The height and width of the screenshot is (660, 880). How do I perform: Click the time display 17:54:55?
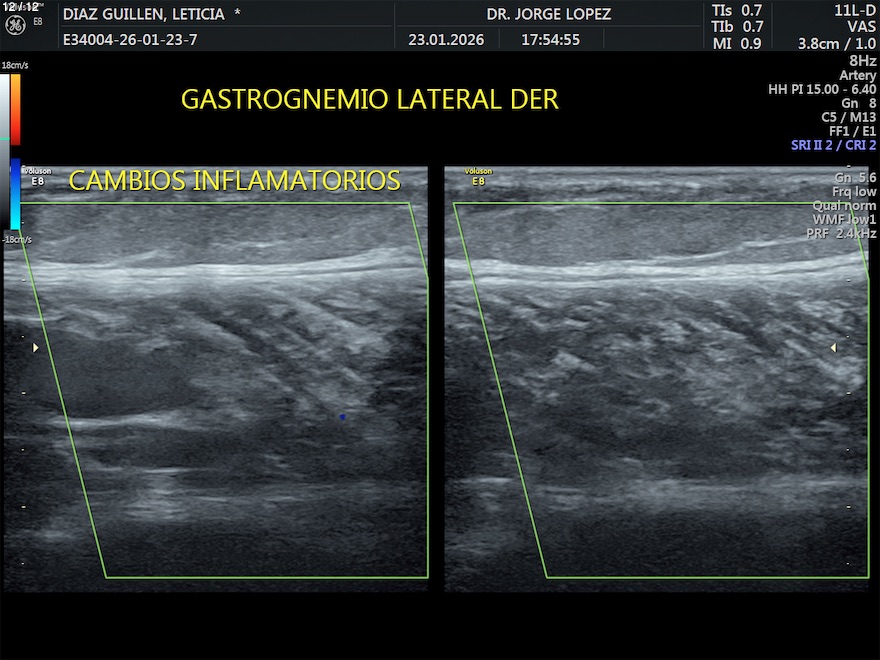[x=550, y=40]
